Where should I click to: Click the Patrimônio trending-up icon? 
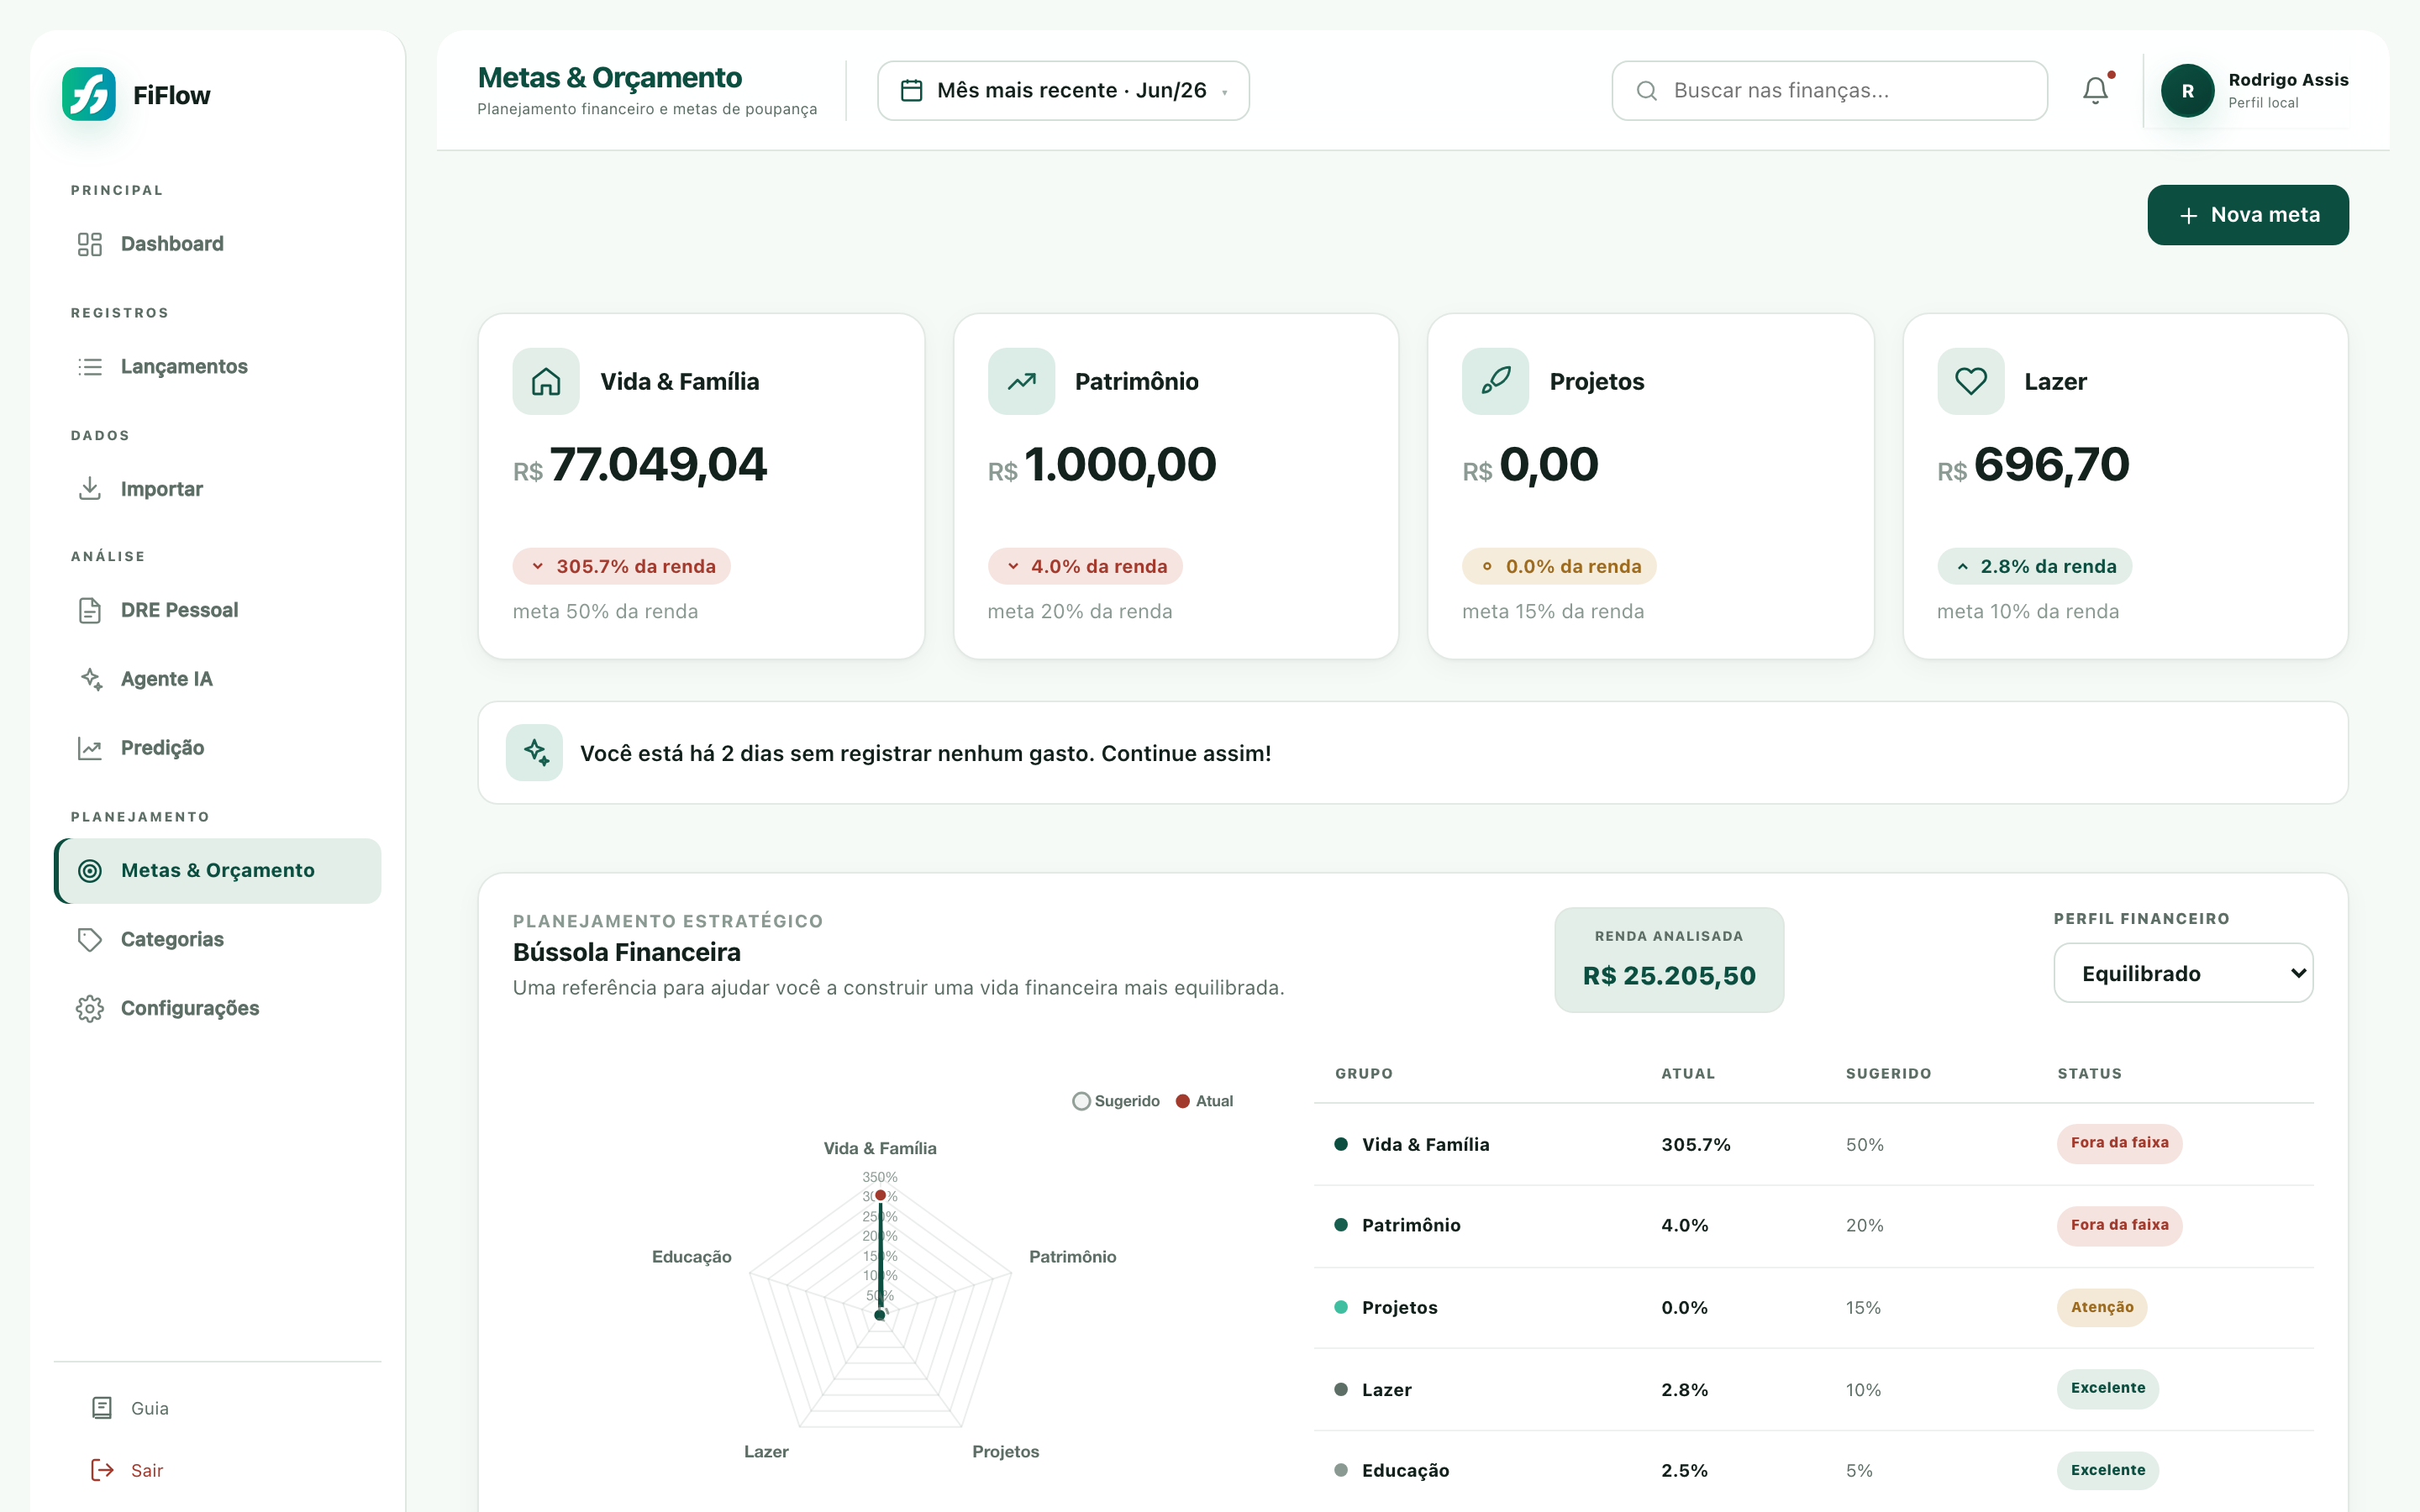[1021, 381]
